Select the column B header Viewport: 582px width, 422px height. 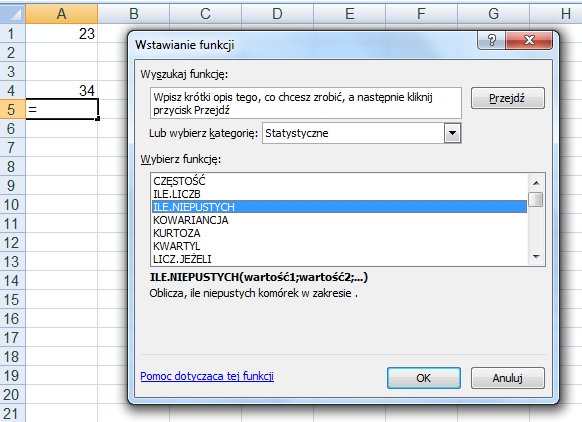[x=134, y=14]
